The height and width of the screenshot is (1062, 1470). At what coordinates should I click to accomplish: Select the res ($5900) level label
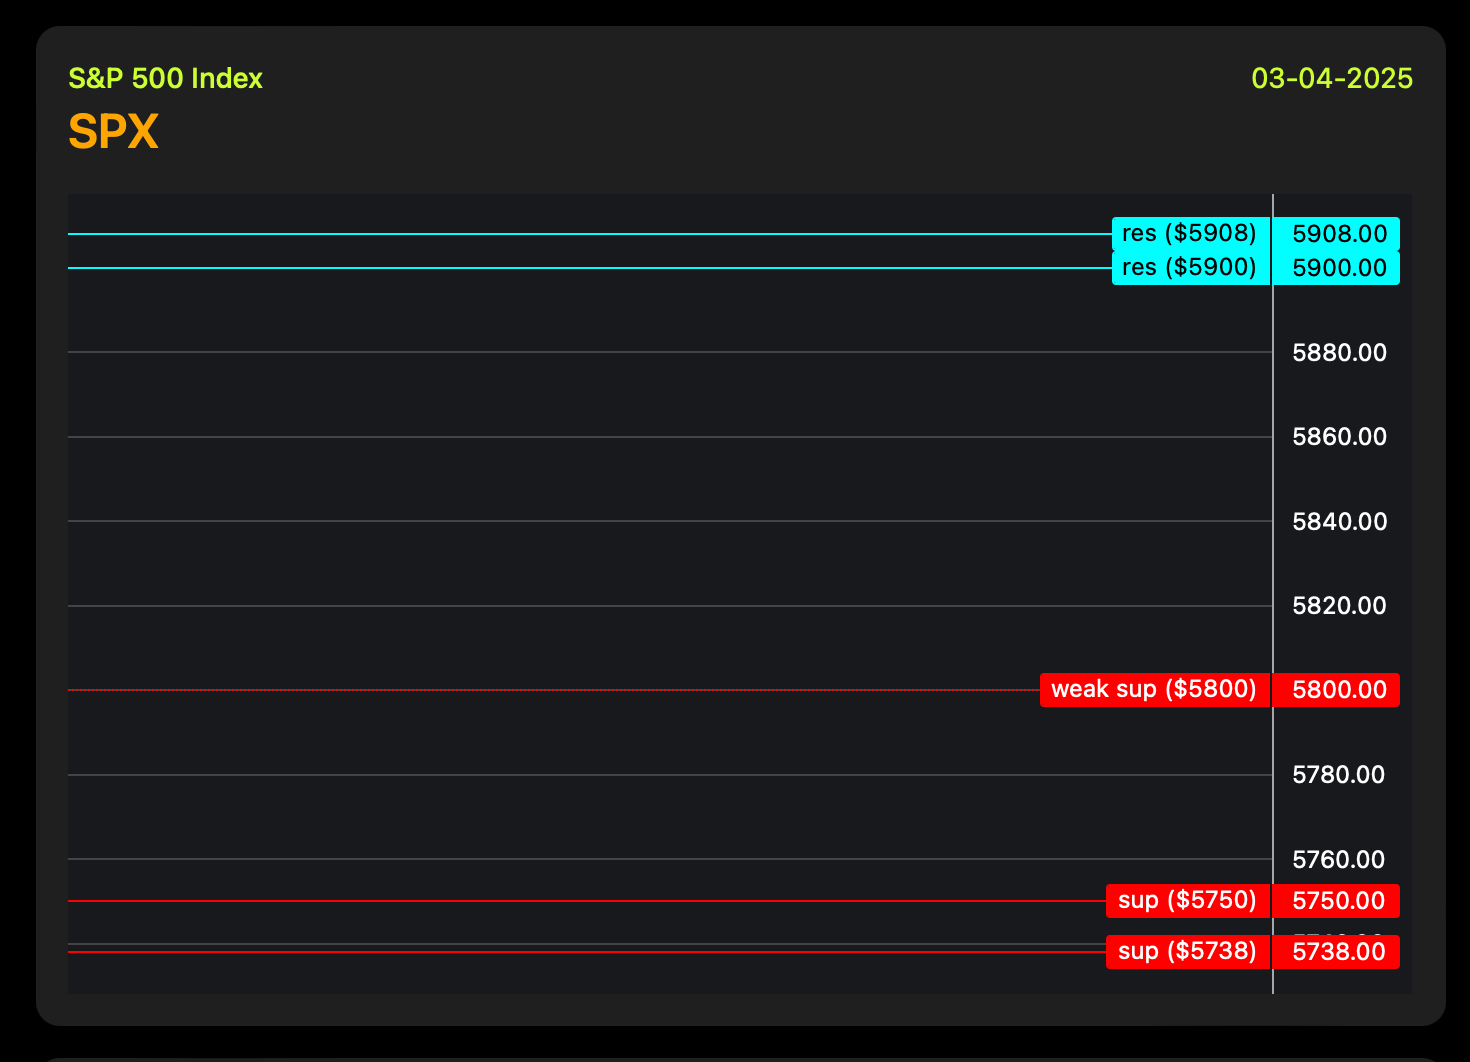pos(1190,268)
